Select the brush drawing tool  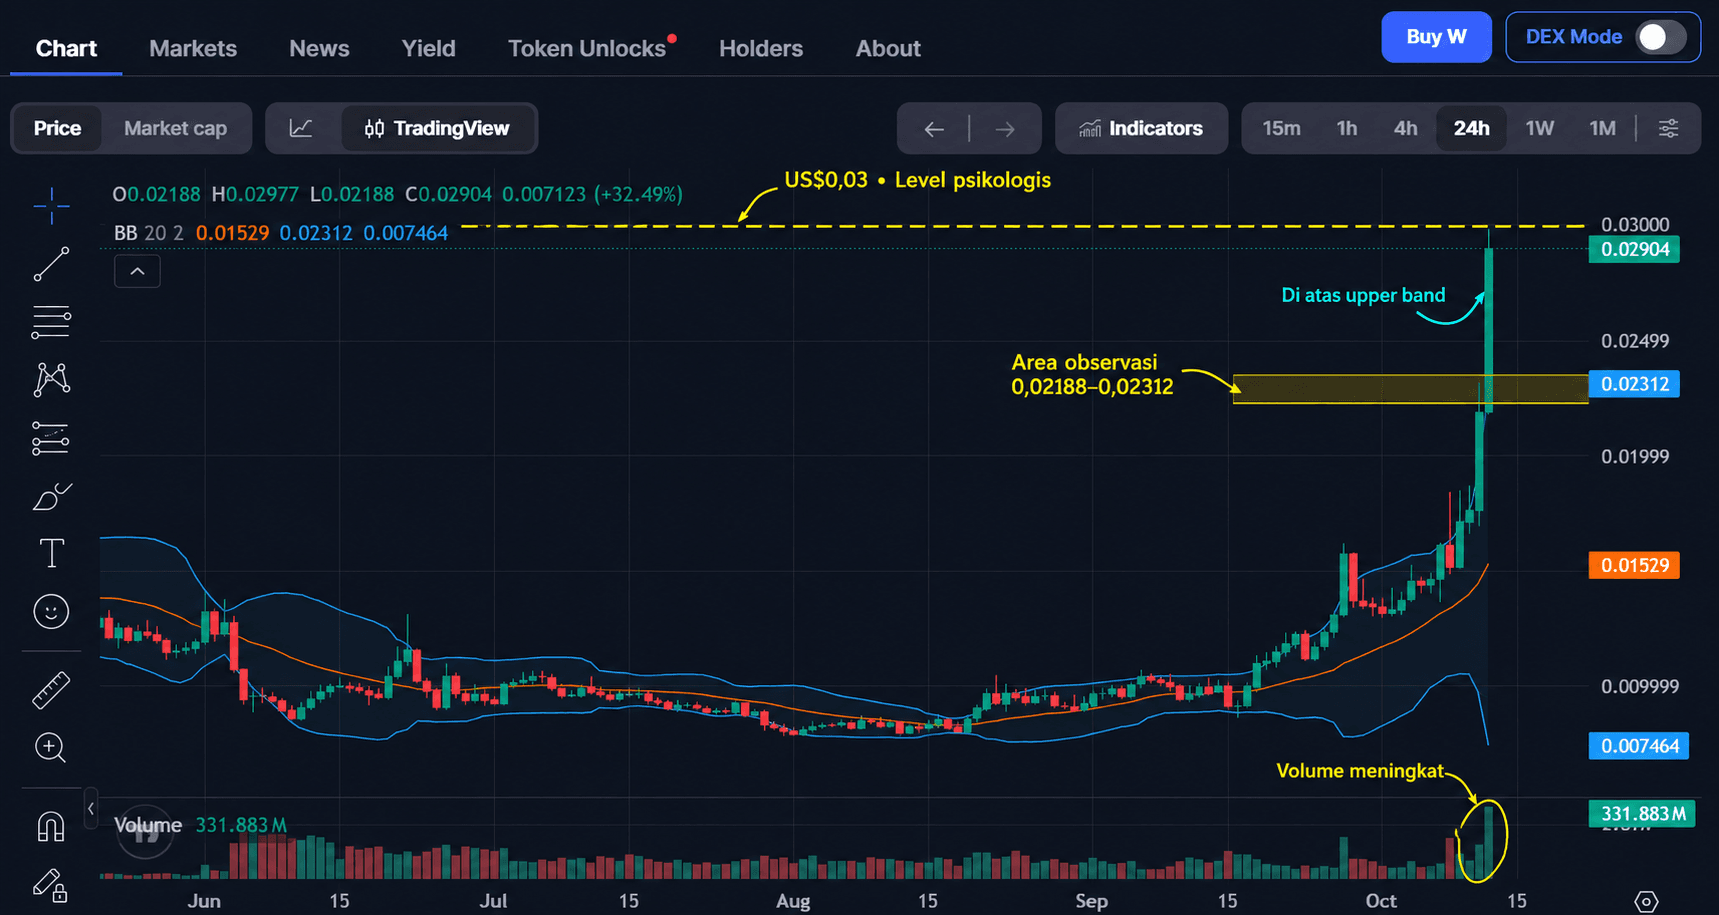tap(51, 496)
